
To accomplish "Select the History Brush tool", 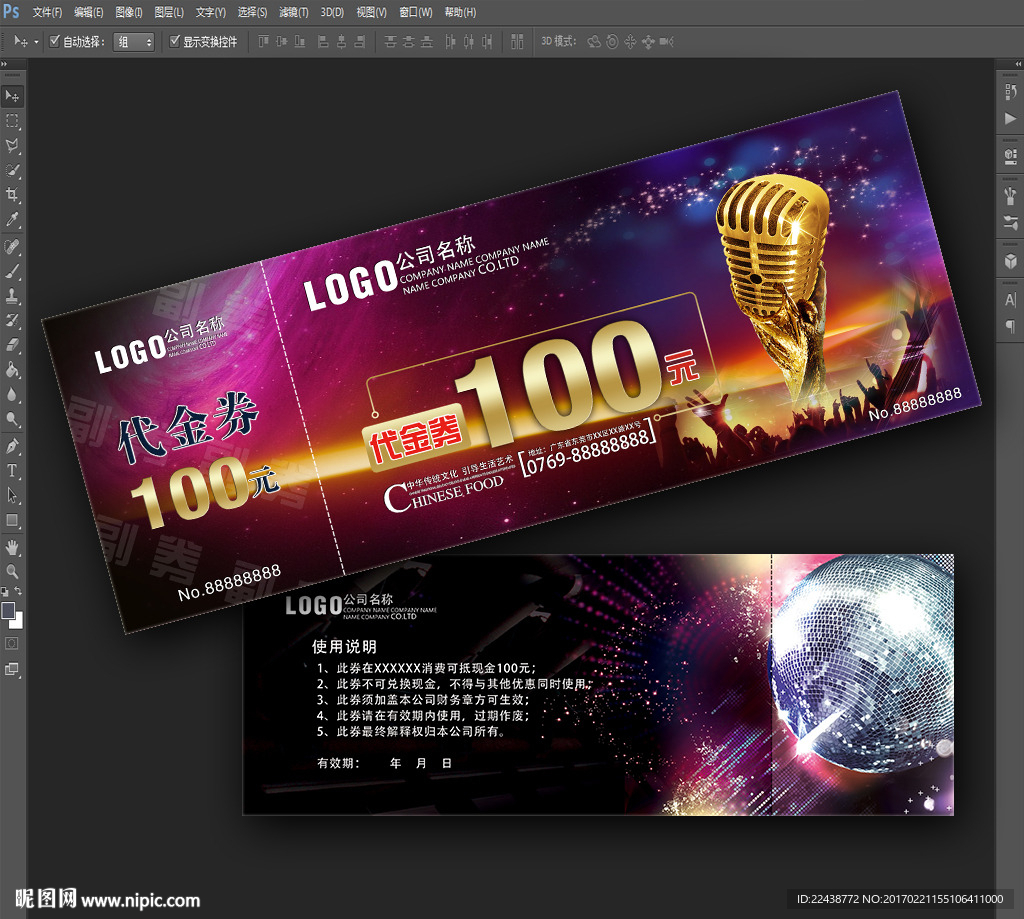I will pyautogui.click(x=12, y=321).
